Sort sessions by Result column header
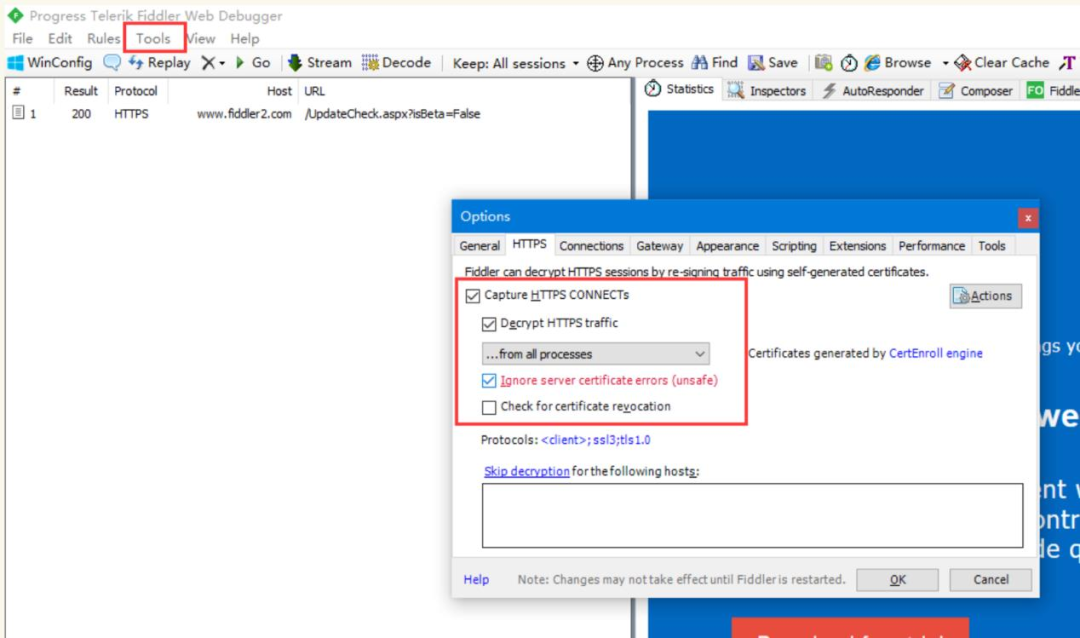The width and height of the screenshot is (1080, 638). coord(81,91)
